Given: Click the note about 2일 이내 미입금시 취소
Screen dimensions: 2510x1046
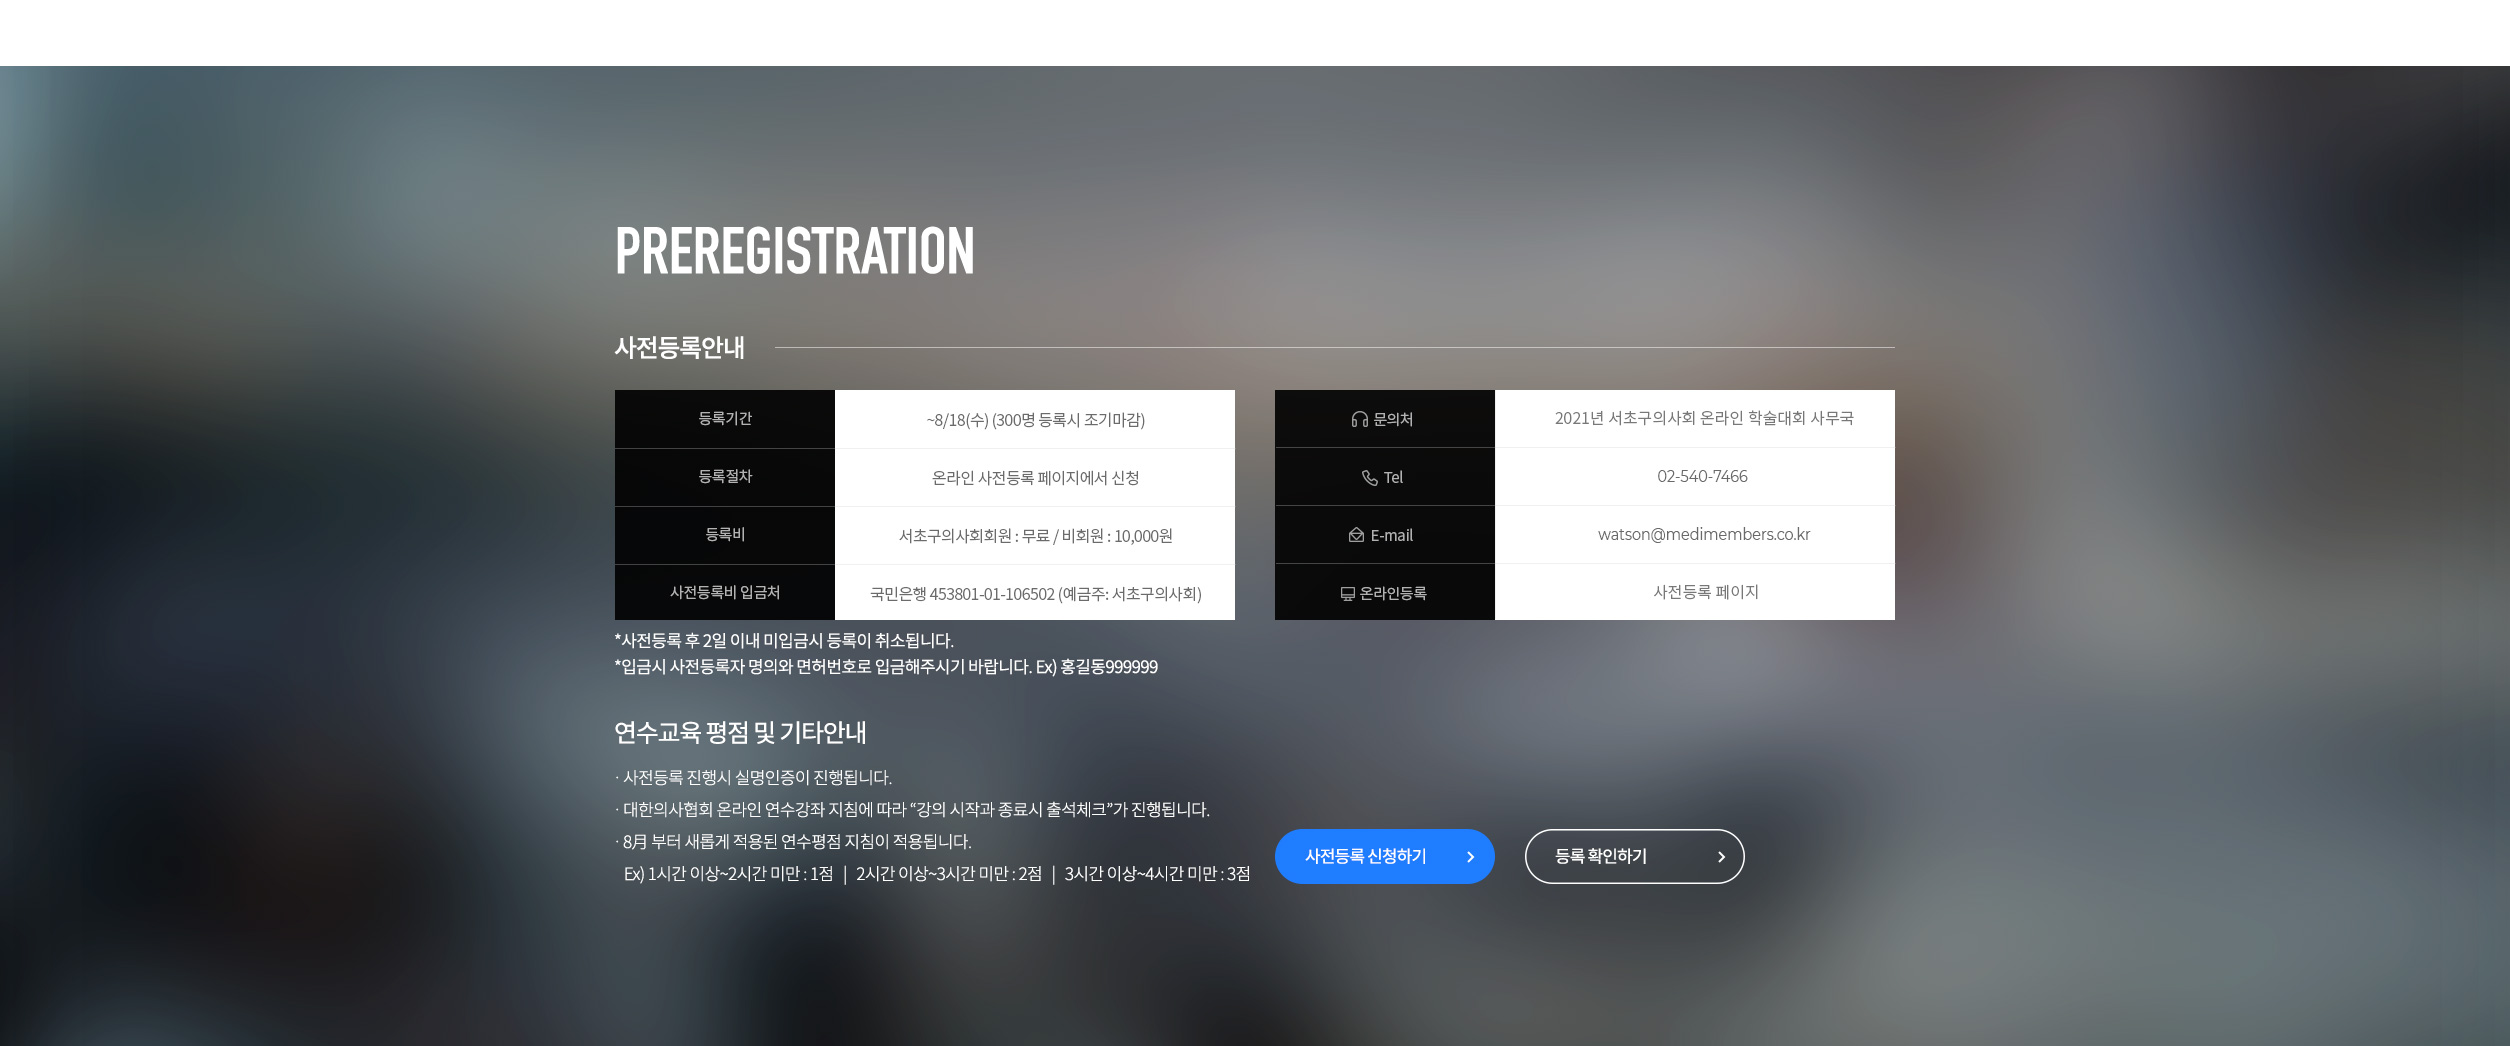Looking at the screenshot, I should 784,640.
